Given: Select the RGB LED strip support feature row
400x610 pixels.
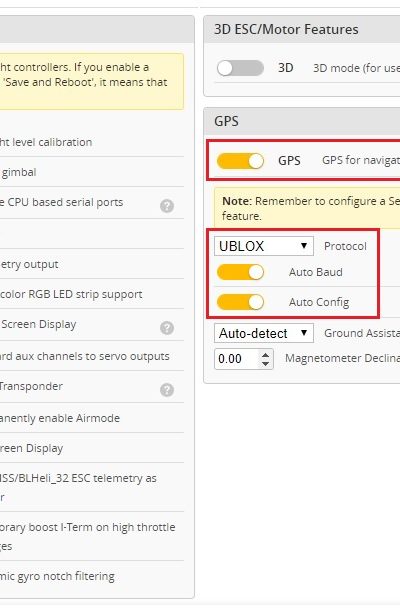Looking at the screenshot, I should point(92,294).
